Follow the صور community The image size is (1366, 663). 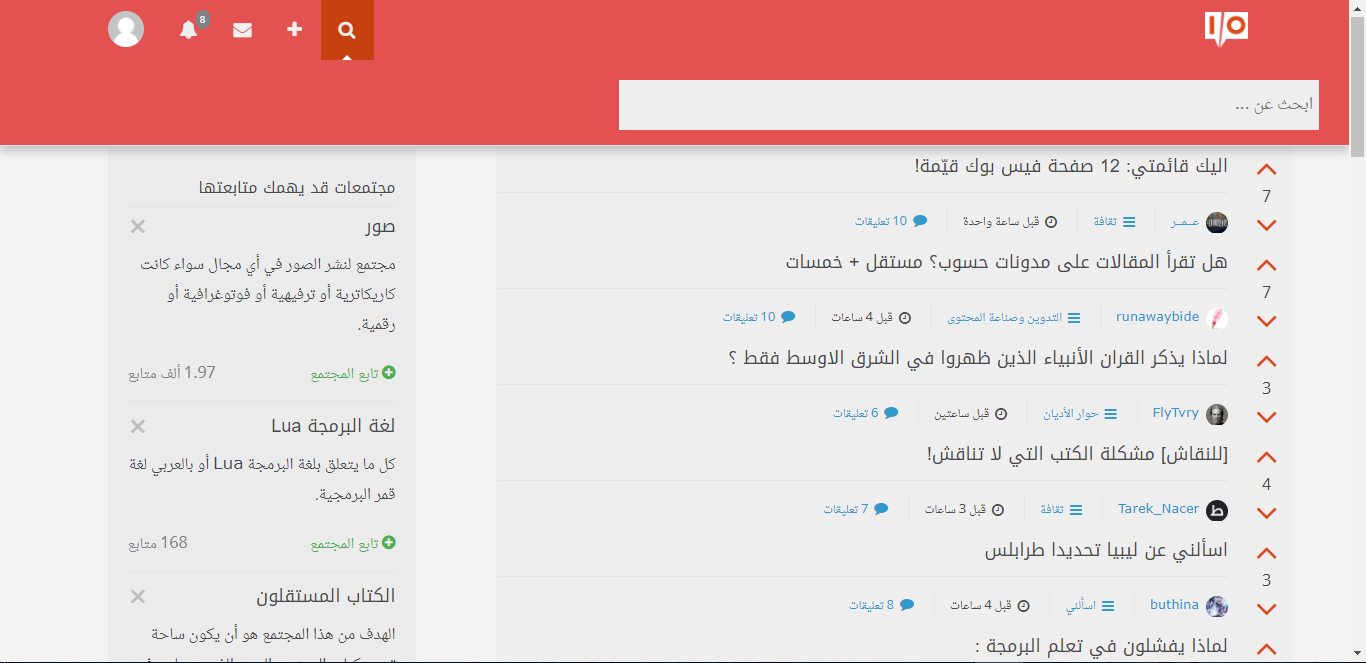353,373
